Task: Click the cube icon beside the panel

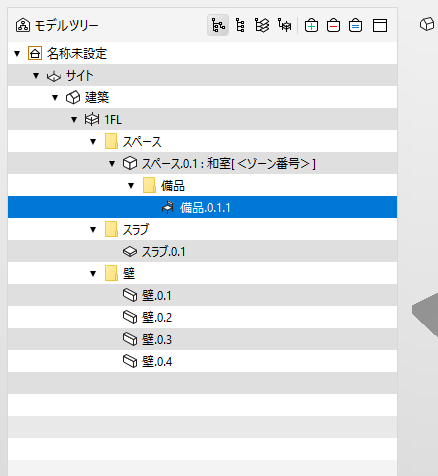Action: coord(427,24)
